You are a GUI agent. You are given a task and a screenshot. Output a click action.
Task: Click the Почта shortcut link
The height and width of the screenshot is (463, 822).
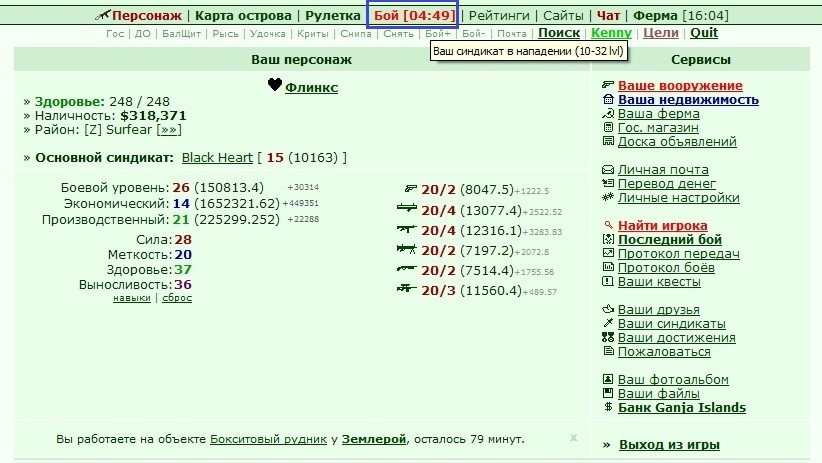click(512, 34)
